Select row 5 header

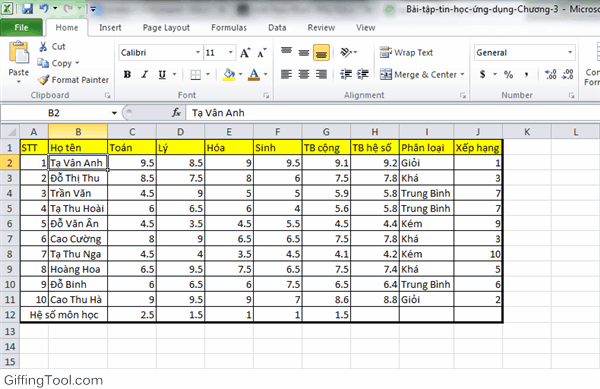click(10, 208)
